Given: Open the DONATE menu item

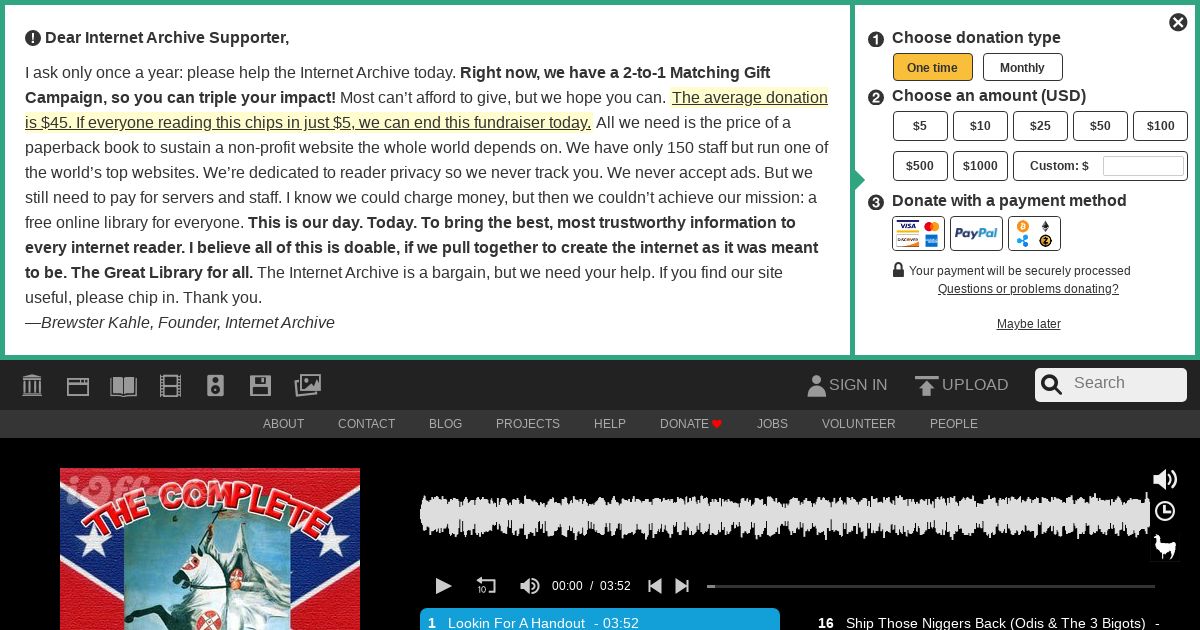Looking at the screenshot, I should coord(691,424).
